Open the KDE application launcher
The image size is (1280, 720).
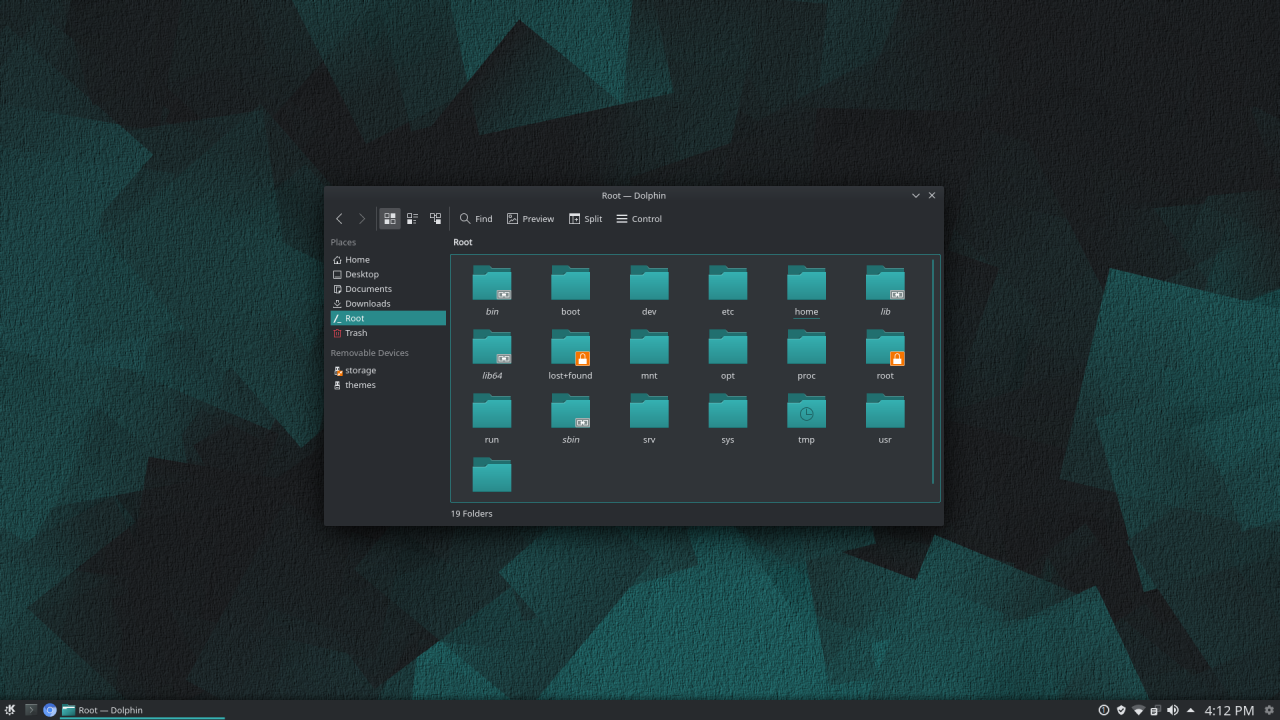tap(10, 710)
